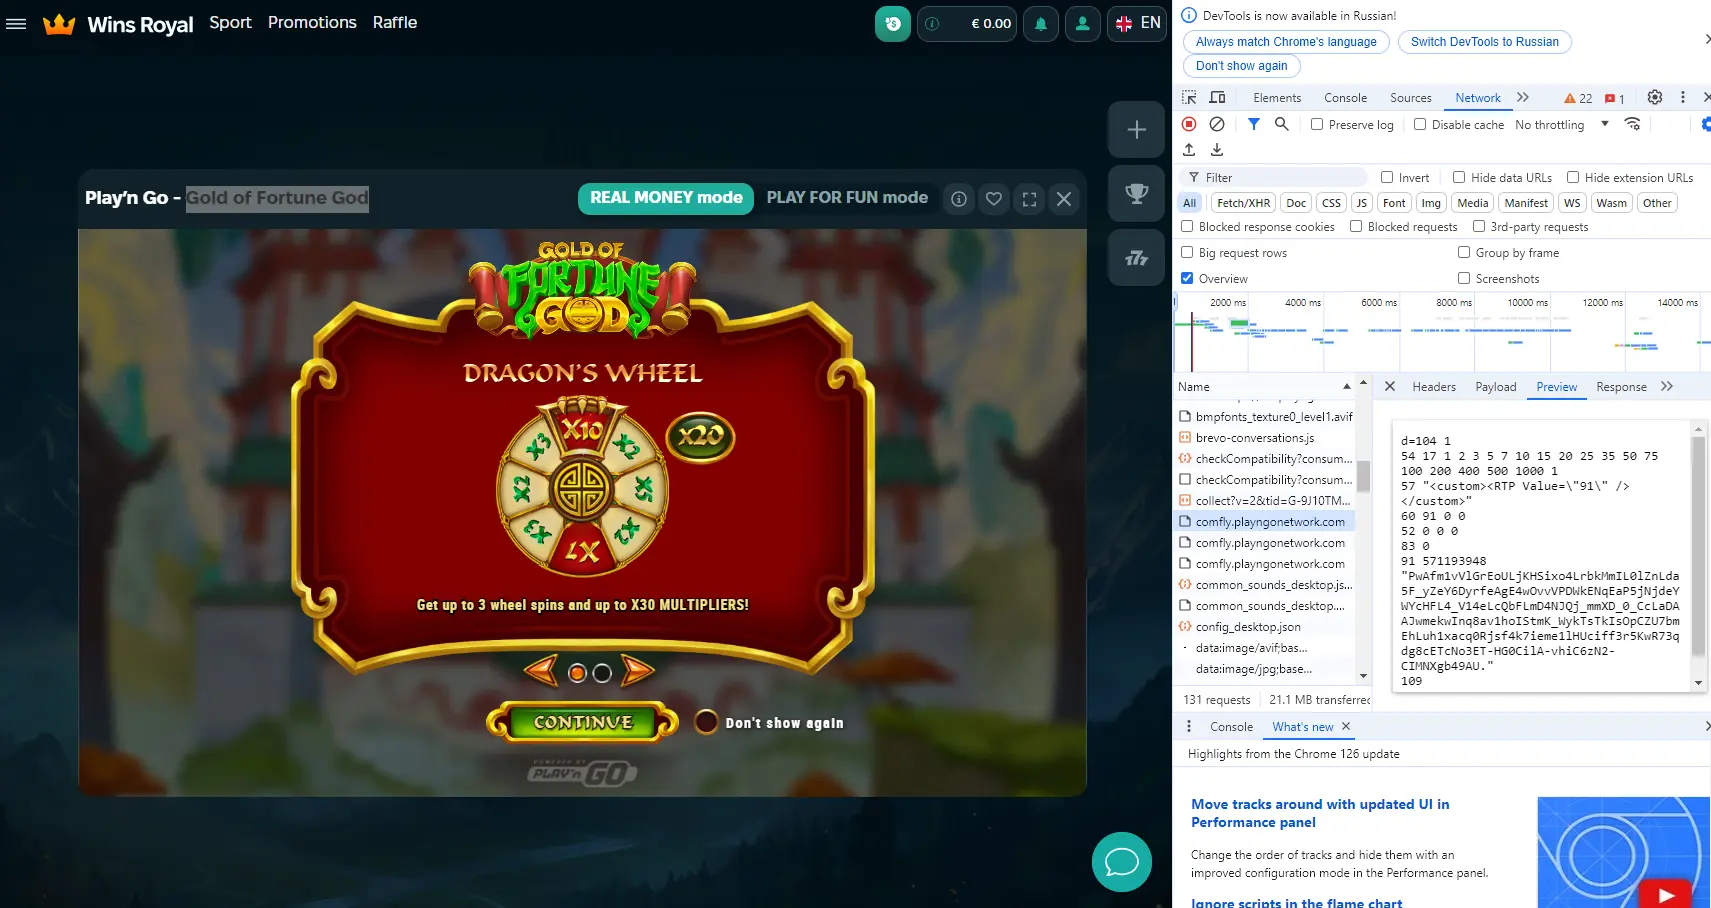The image size is (1711, 908).
Task: Stop recording network log
Action: coord(1189,124)
